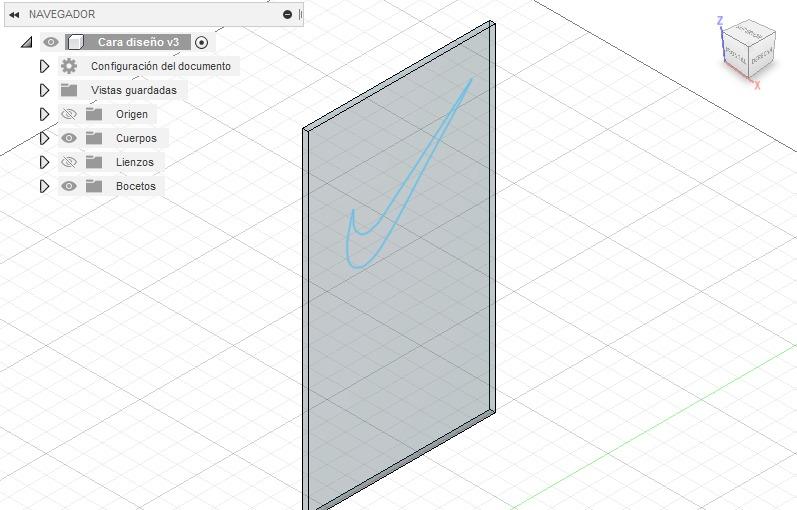Screen dimensions: 797x510
Task: Select the Cara diseño v3 component name
Action: [x=138, y=42]
